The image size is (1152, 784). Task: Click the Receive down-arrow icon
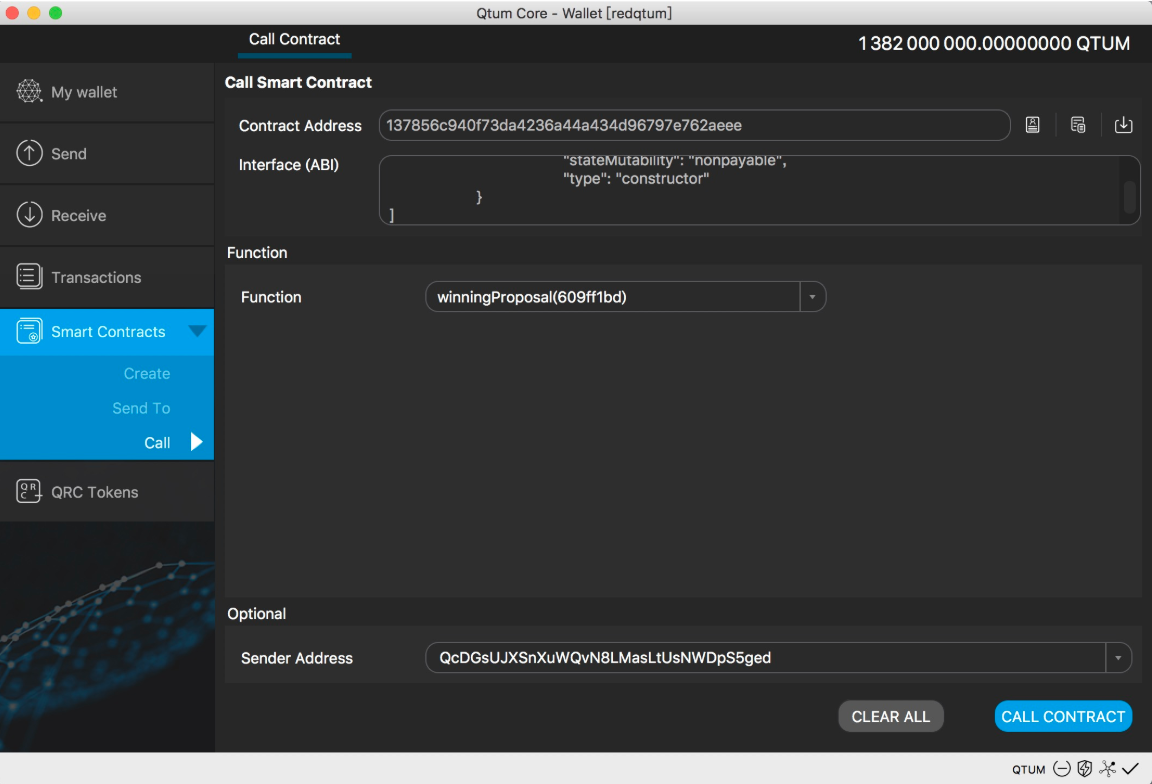tap(29, 215)
